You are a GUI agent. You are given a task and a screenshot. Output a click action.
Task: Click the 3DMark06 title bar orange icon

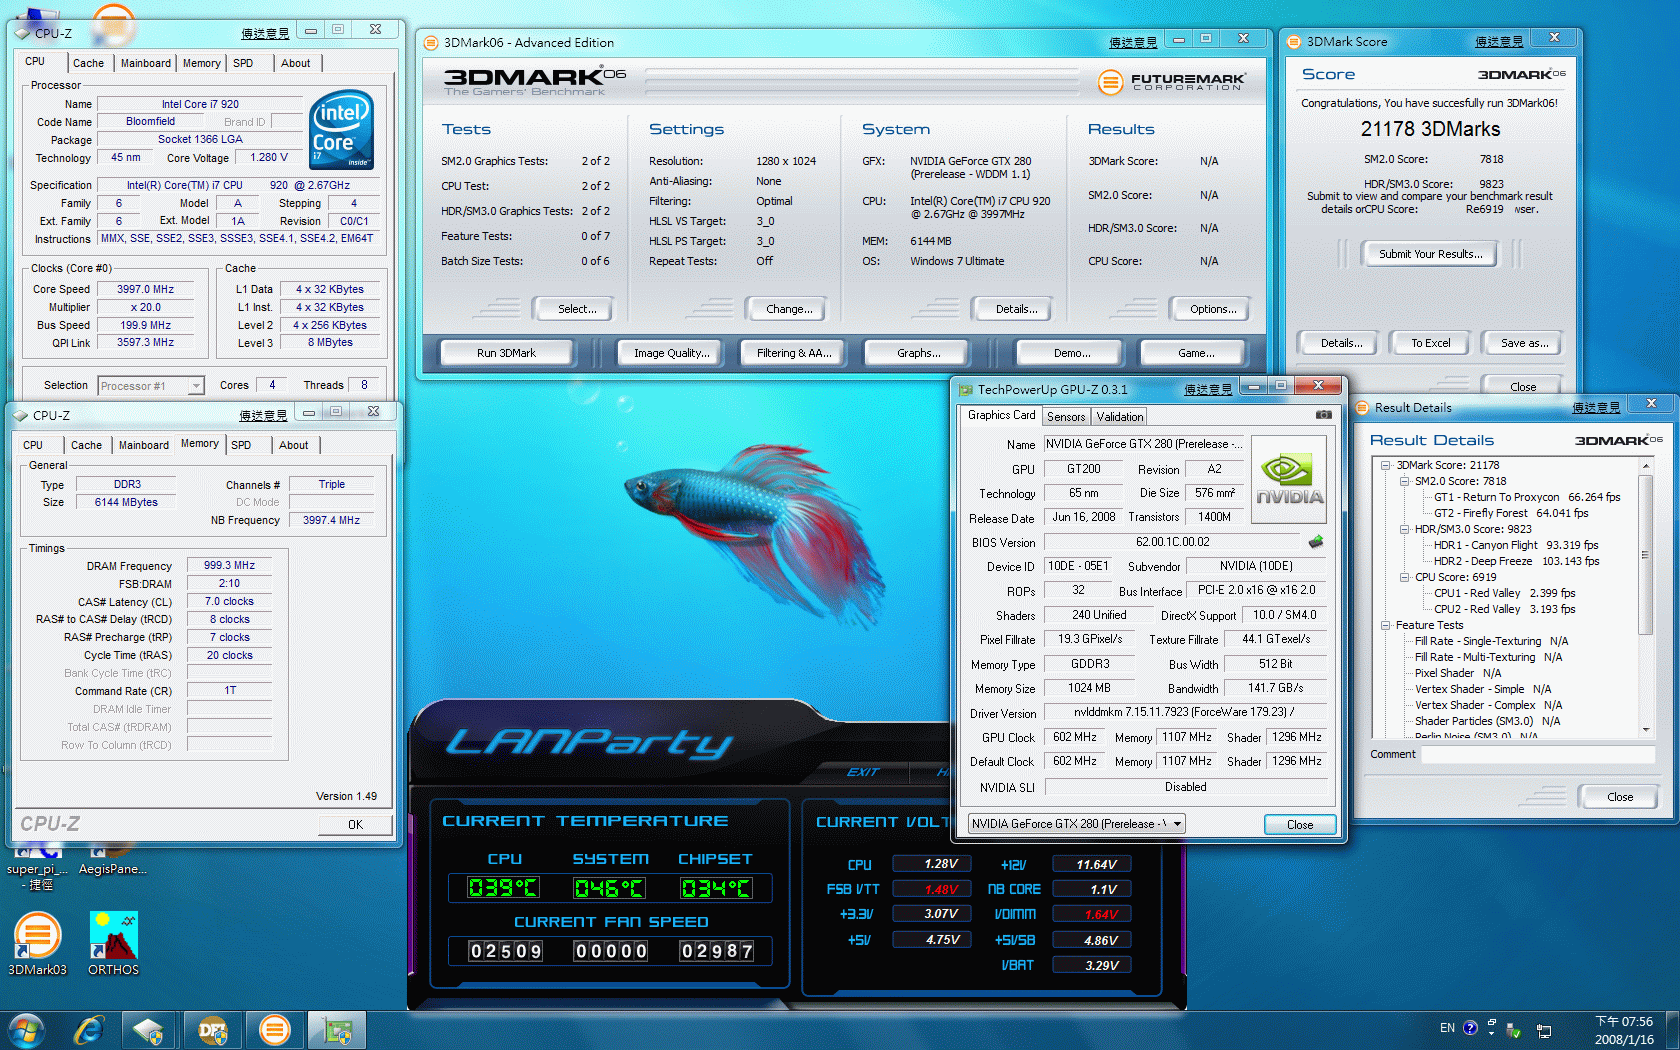click(431, 43)
